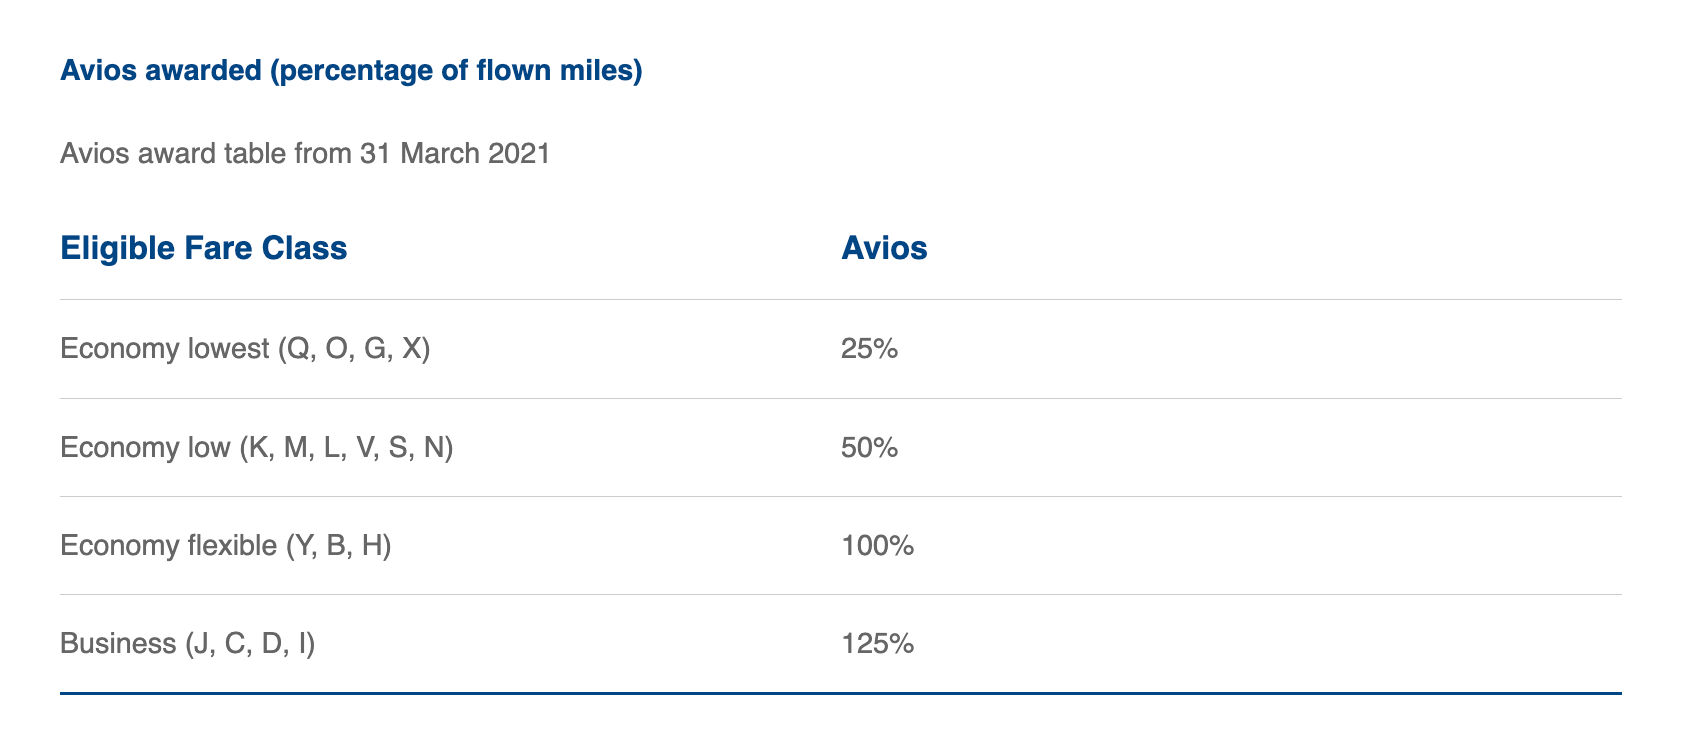
Task: Select the Economy low (K, M, L, V, S, N) row
Action: coord(841,447)
